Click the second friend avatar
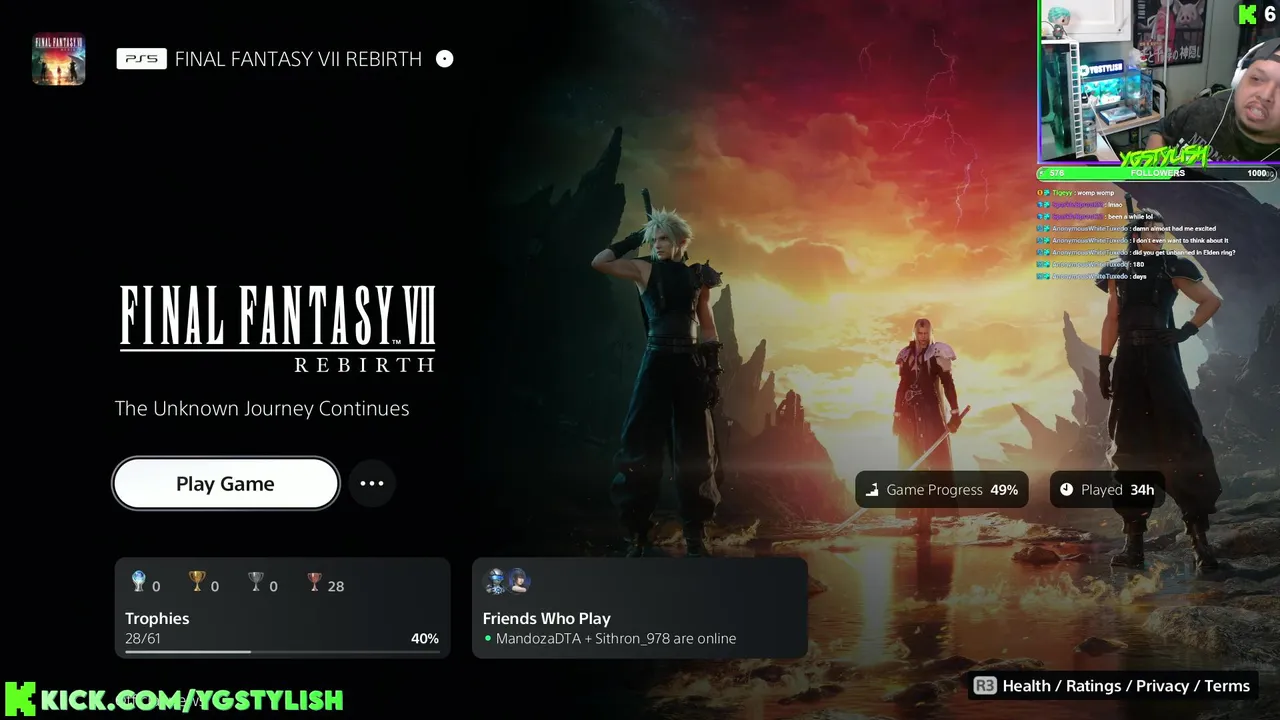This screenshot has height=720, width=1280. 517,581
